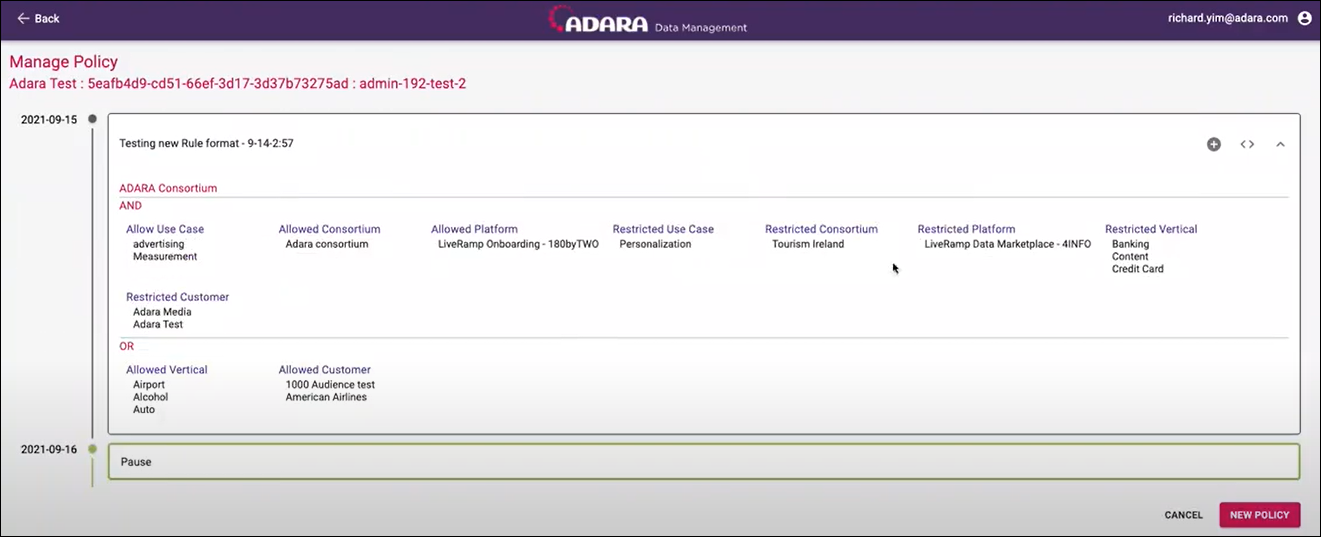Click the Restricted Use Case header
This screenshot has width=1321, height=537.
[x=663, y=229]
